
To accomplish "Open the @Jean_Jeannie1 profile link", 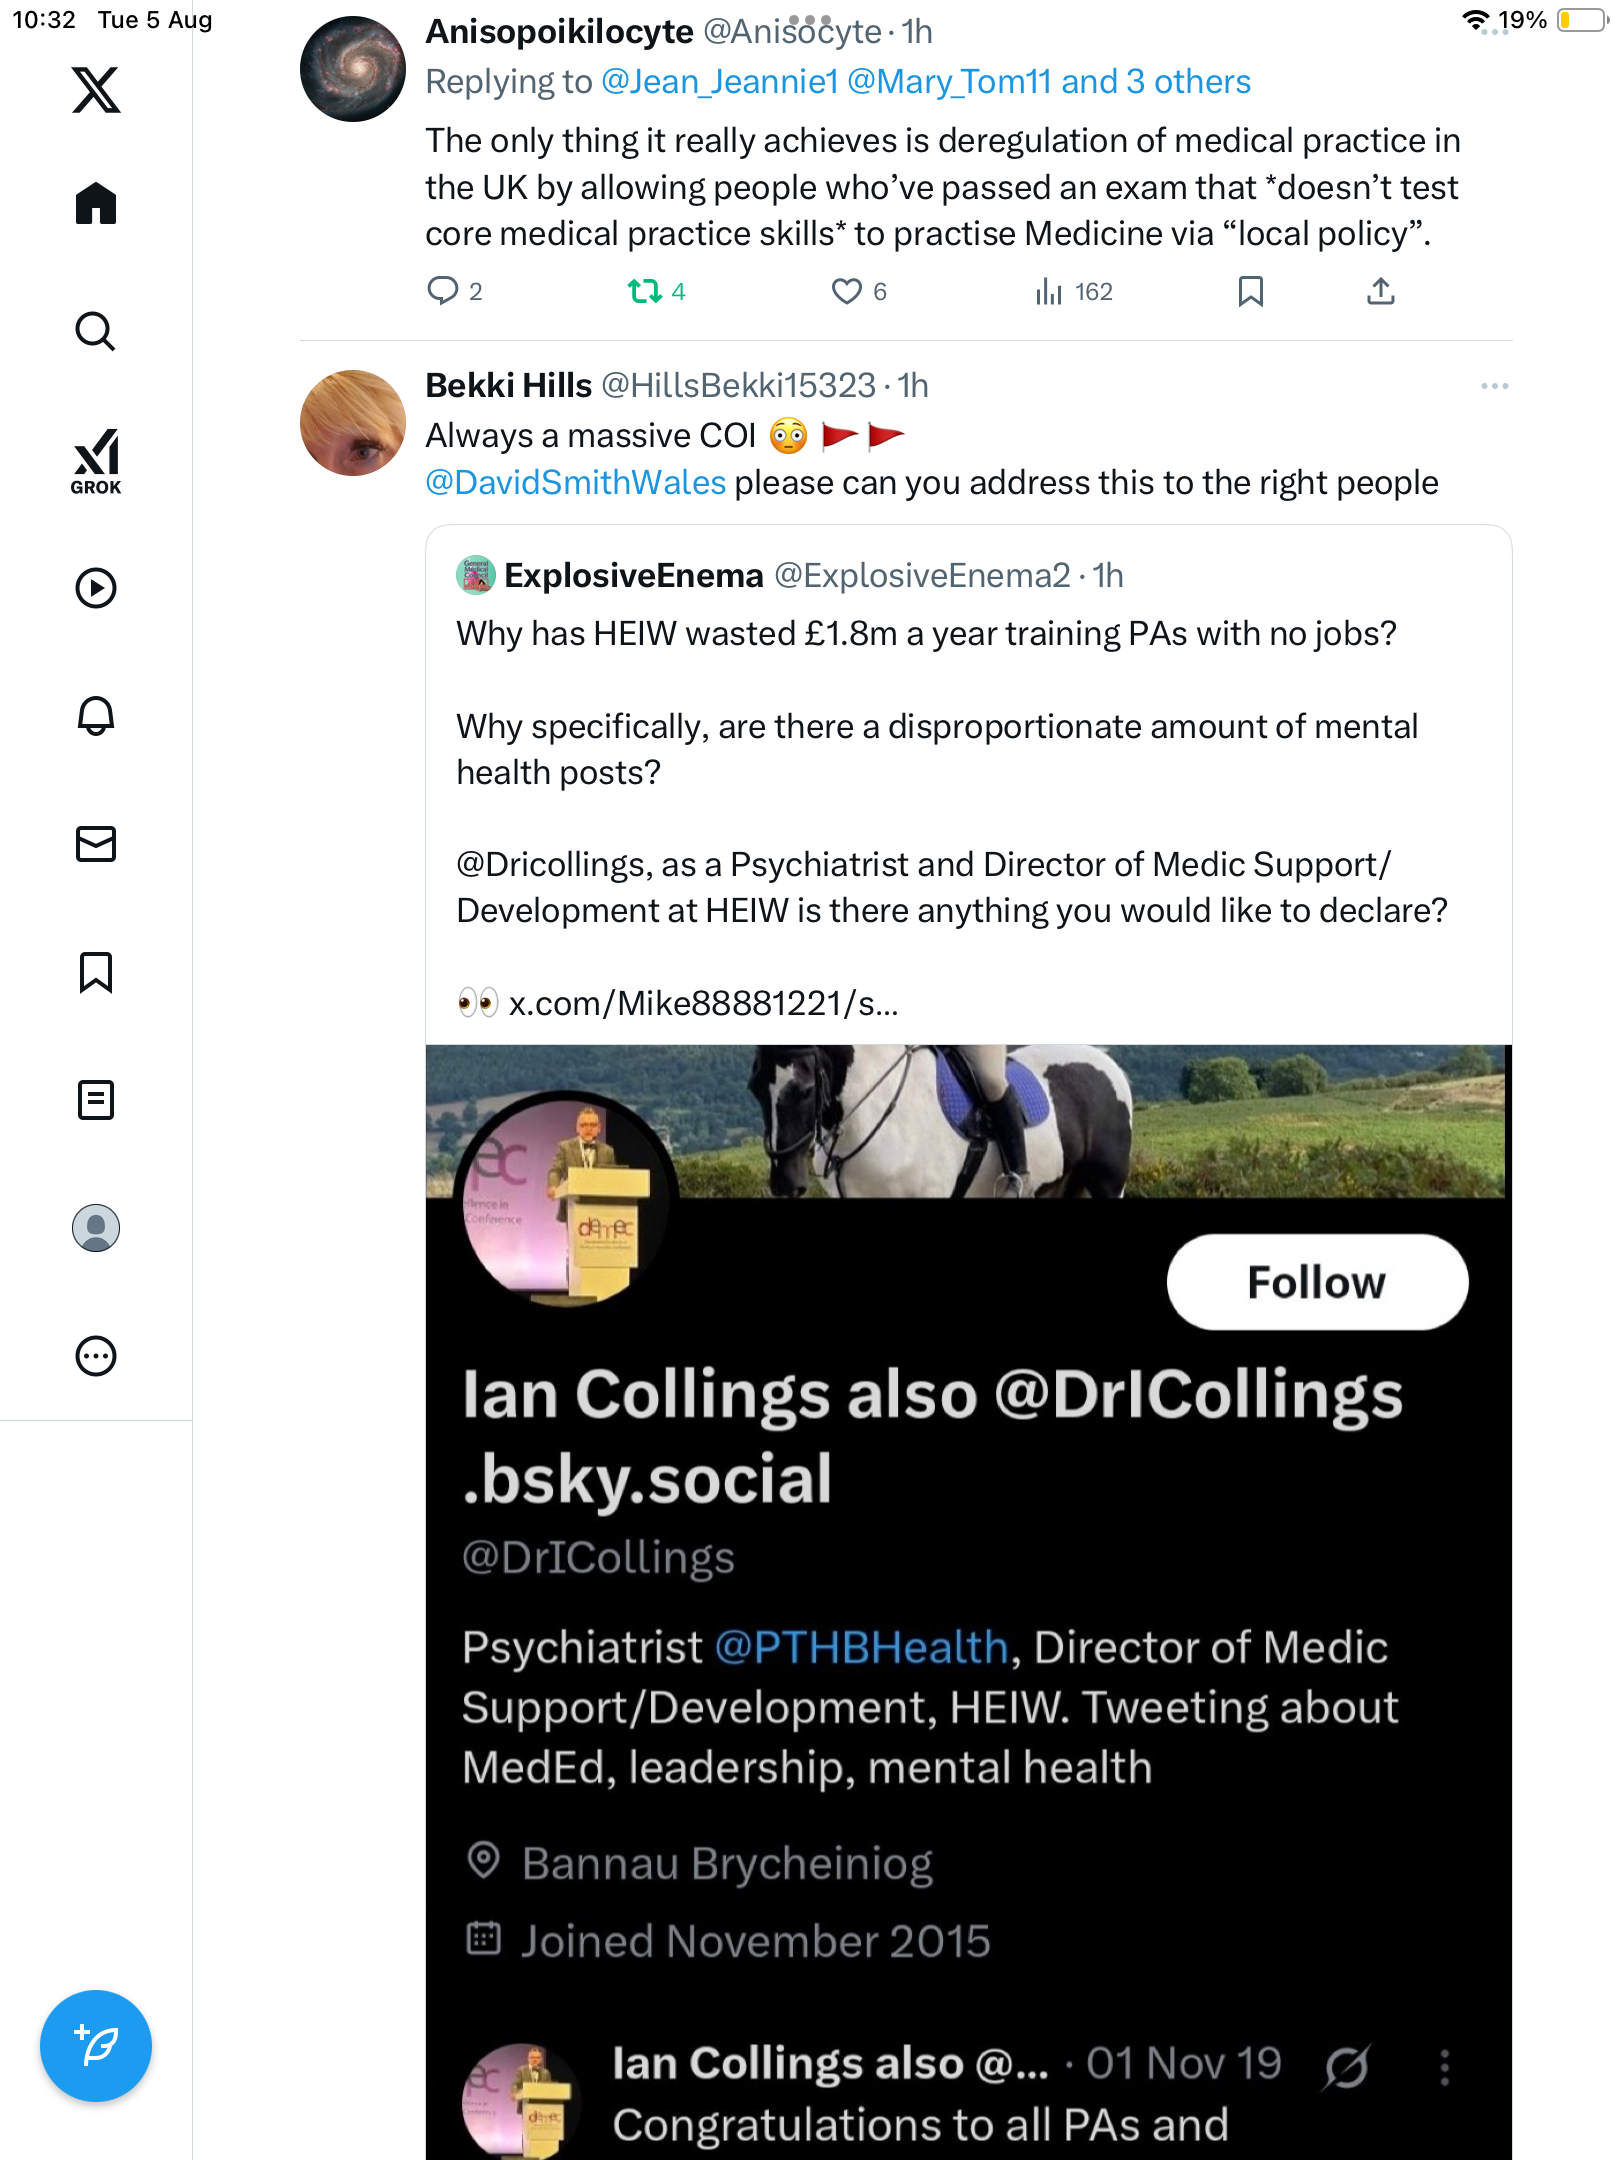I will pyautogui.click(x=719, y=82).
